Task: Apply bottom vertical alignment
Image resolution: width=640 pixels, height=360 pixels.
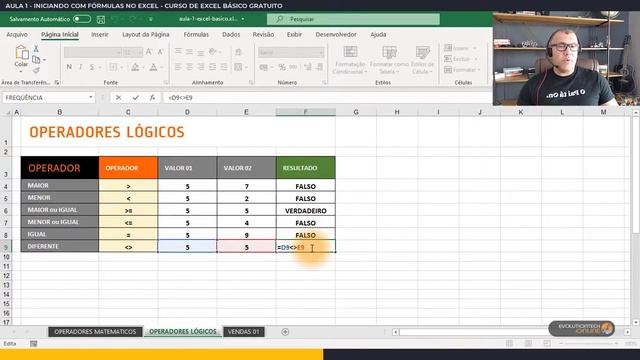Action: pyautogui.click(x=200, y=52)
